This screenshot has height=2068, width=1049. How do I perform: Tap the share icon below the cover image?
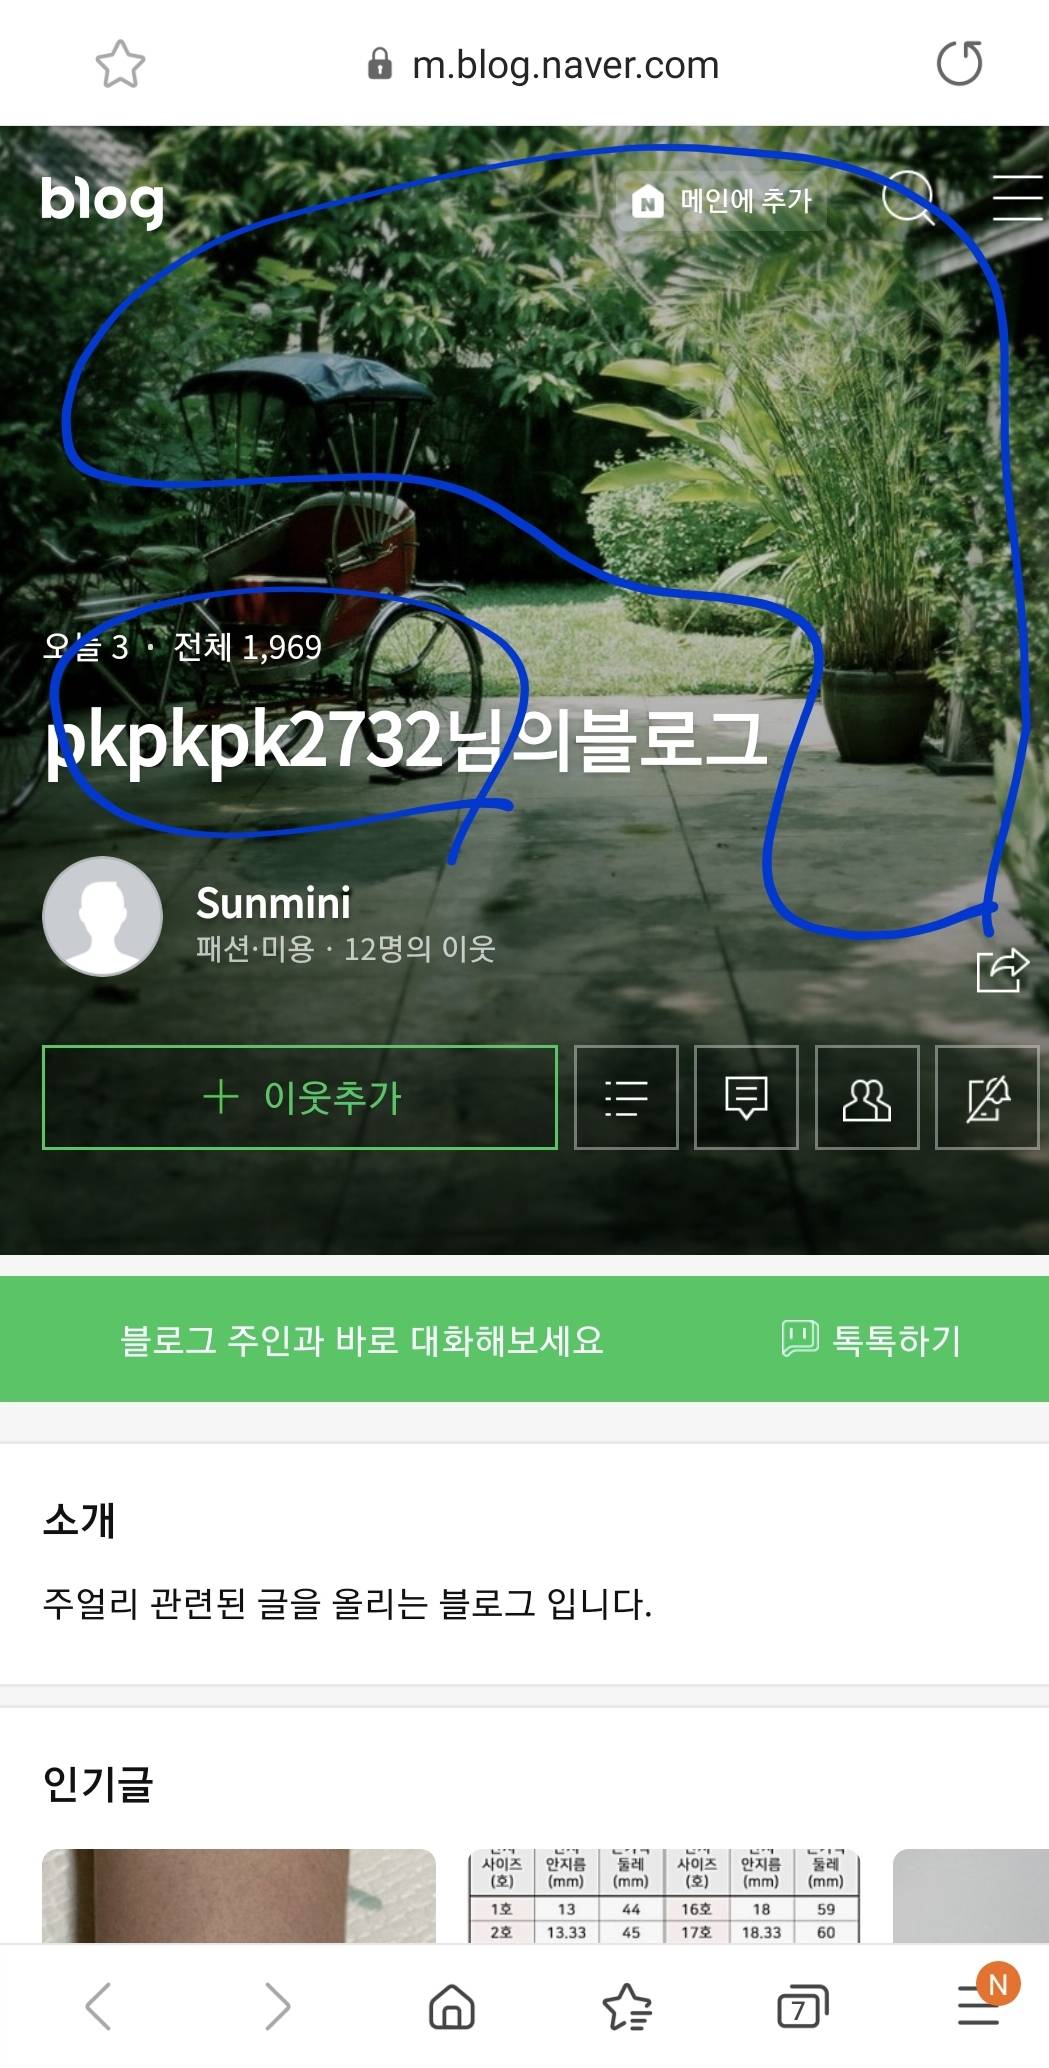coord(1002,969)
